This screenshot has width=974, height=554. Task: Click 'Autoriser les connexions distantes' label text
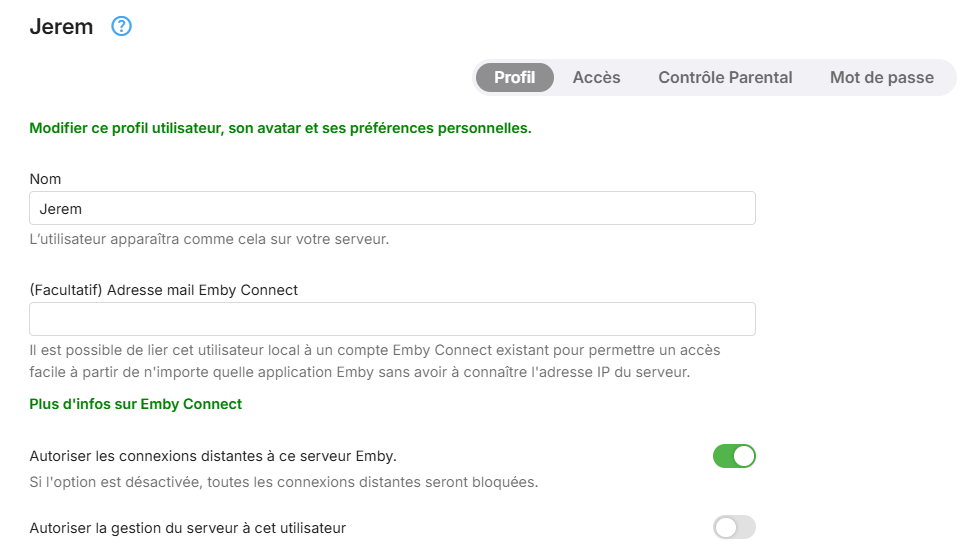click(213, 457)
